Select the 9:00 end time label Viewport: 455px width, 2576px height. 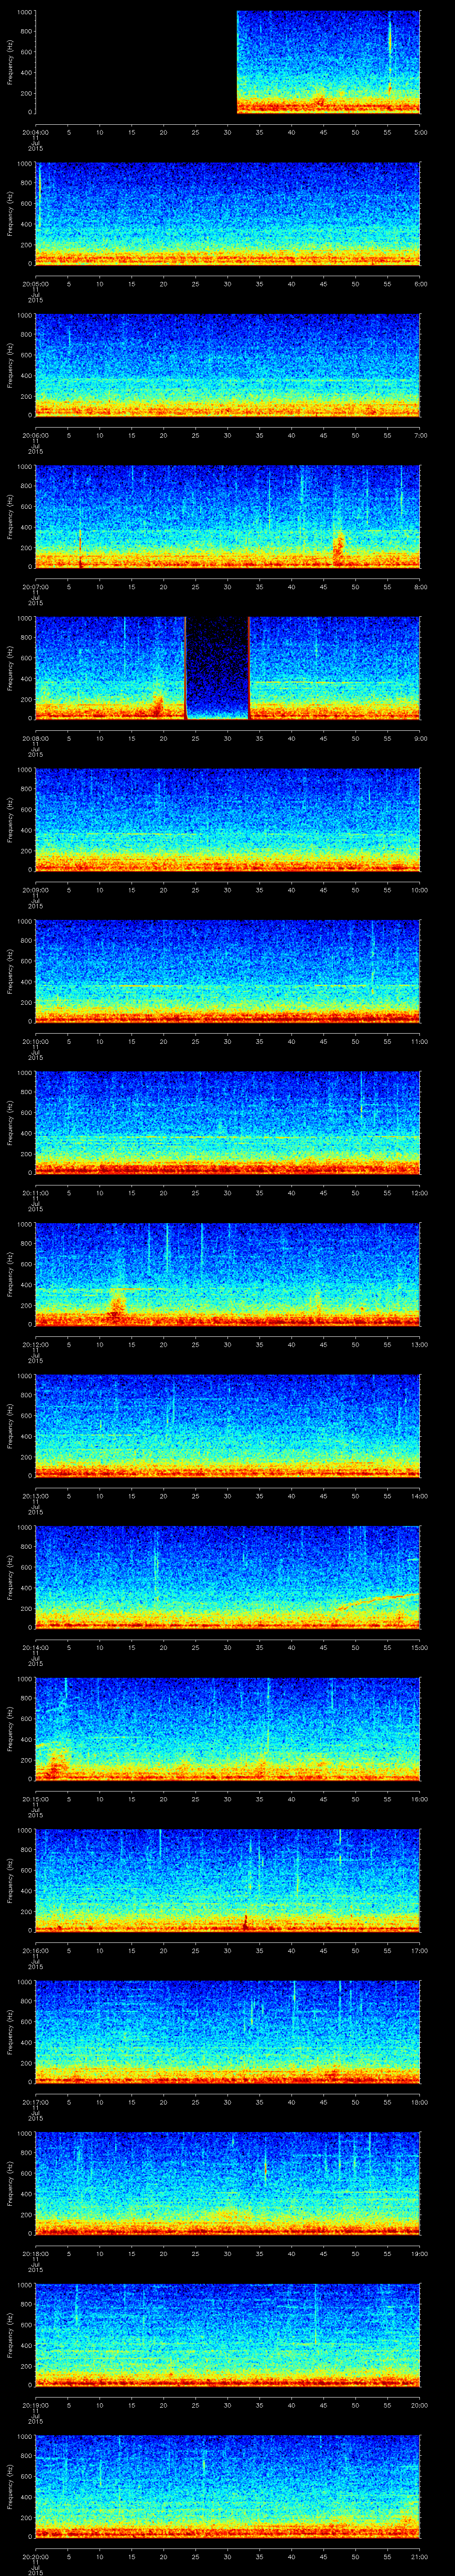[420, 738]
